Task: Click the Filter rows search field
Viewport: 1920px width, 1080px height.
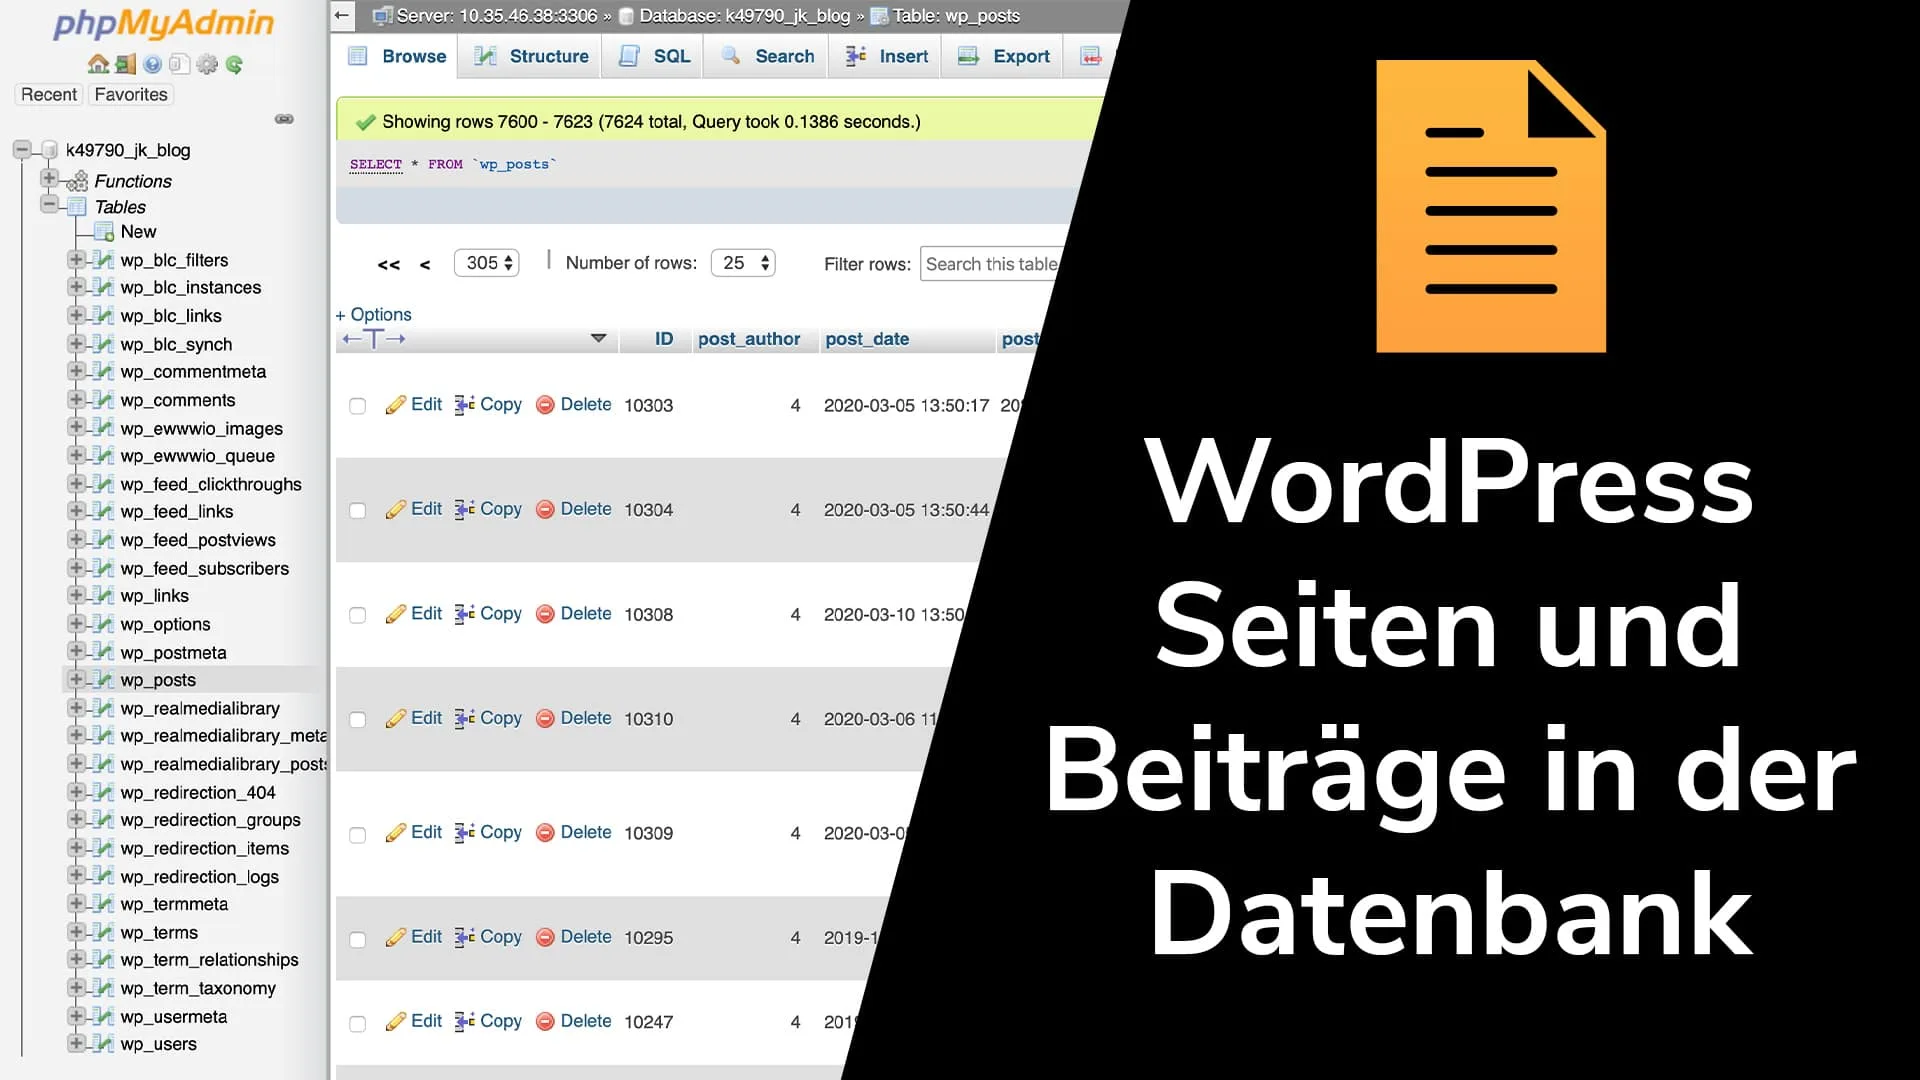Action: tap(990, 264)
